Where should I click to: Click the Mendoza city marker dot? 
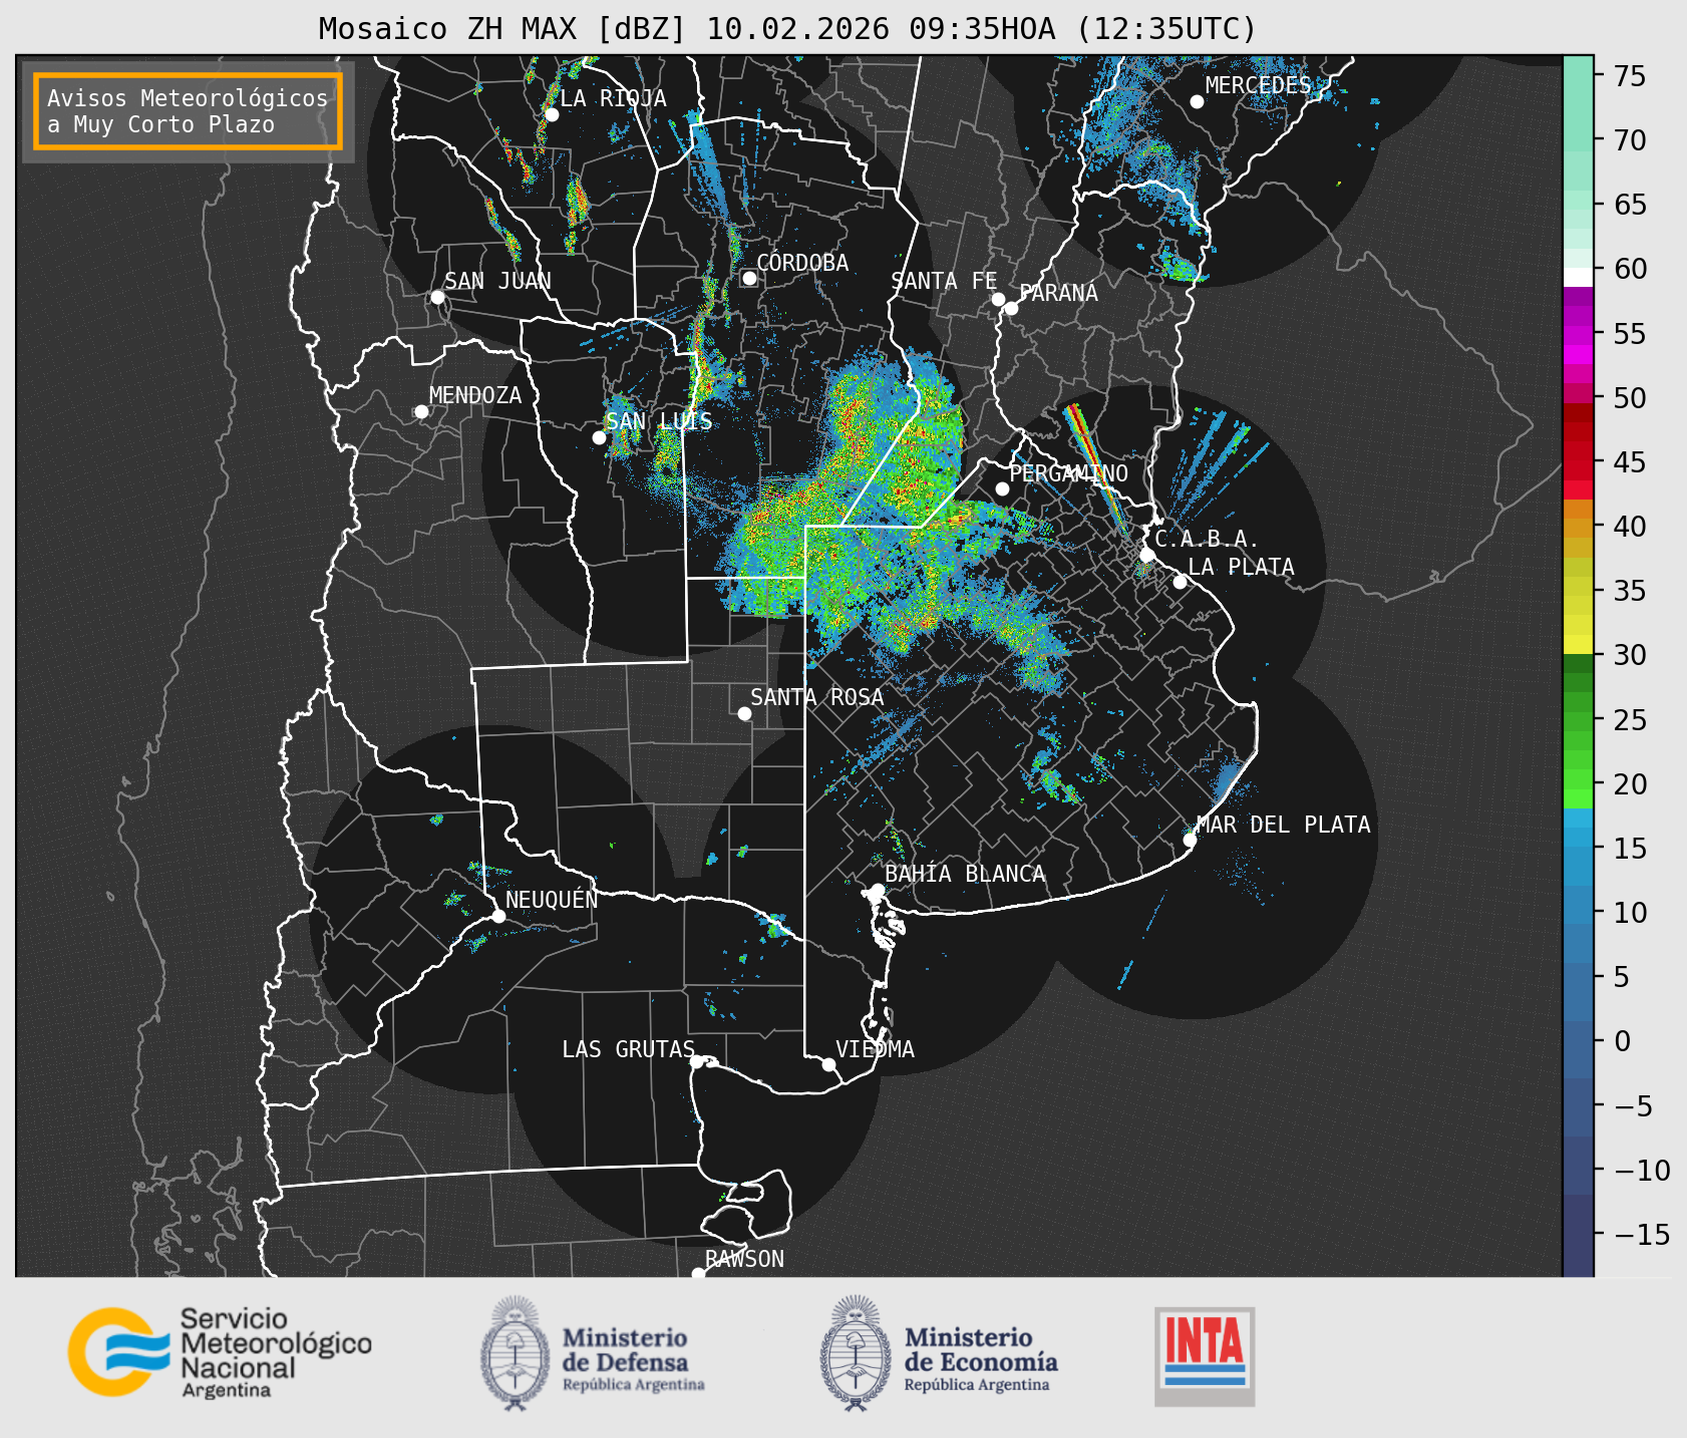[x=421, y=412]
